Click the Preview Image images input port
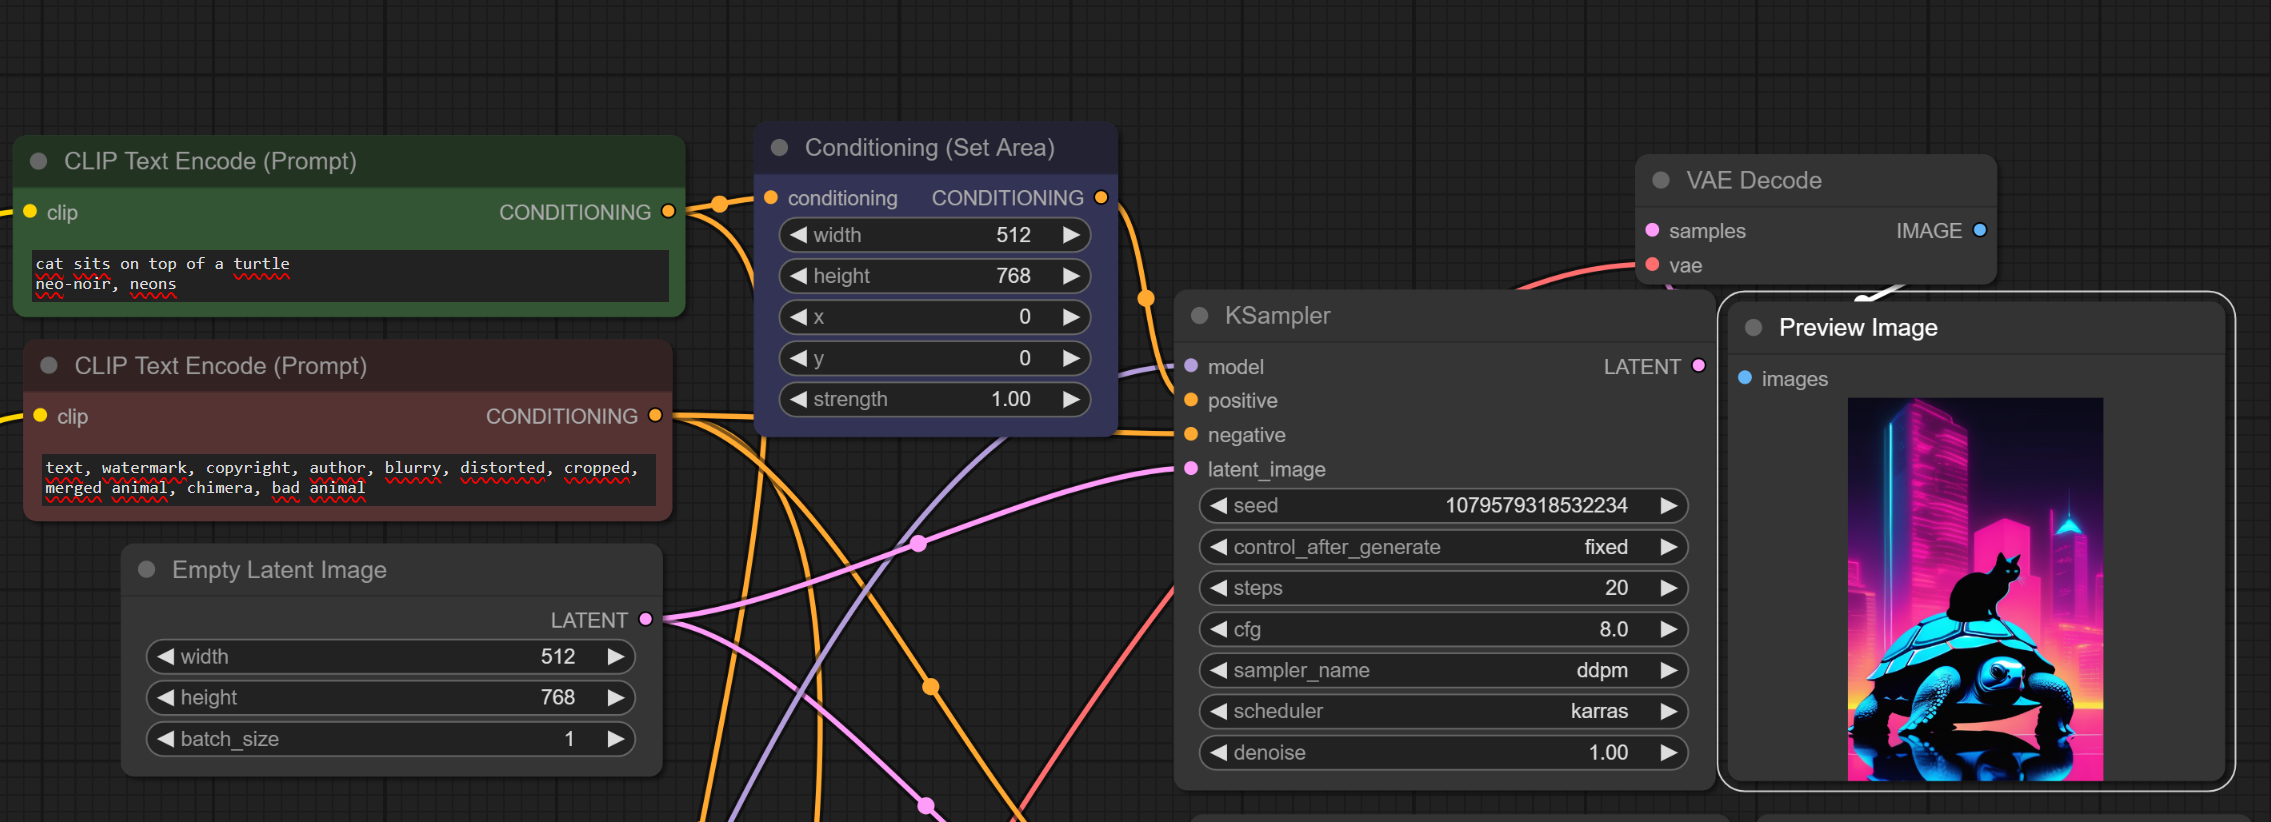This screenshot has height=822, width=2271. click(1745, 378)
